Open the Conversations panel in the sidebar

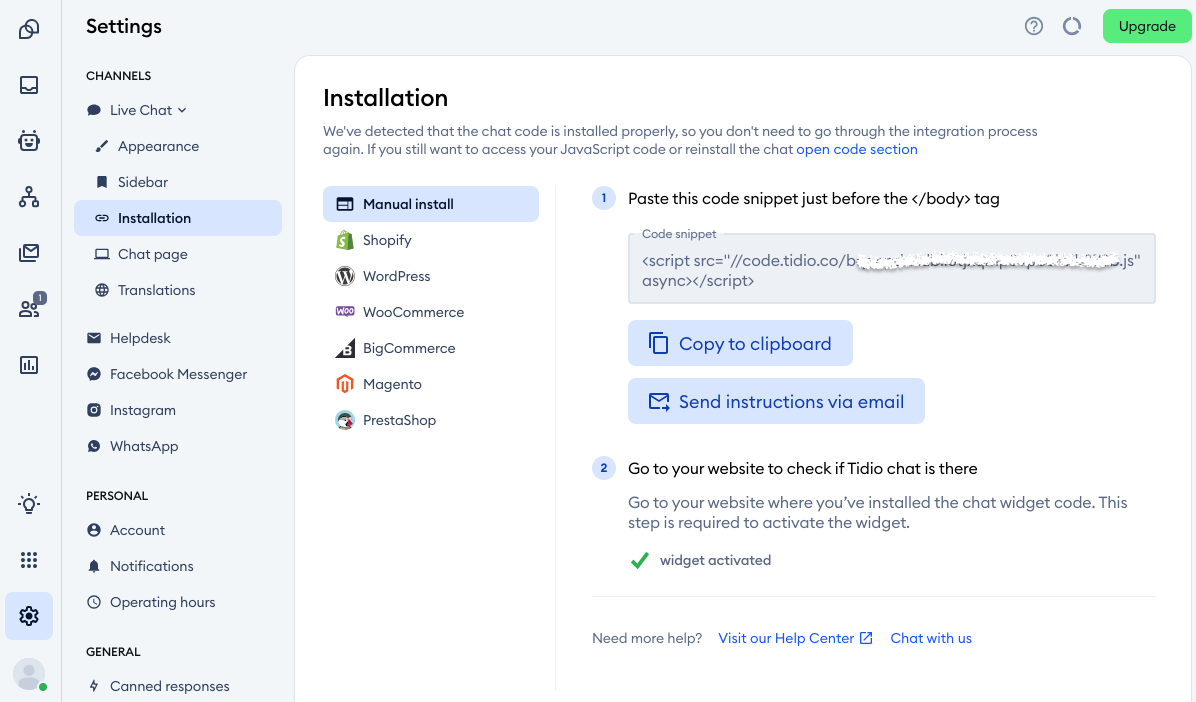pos(28,85)
